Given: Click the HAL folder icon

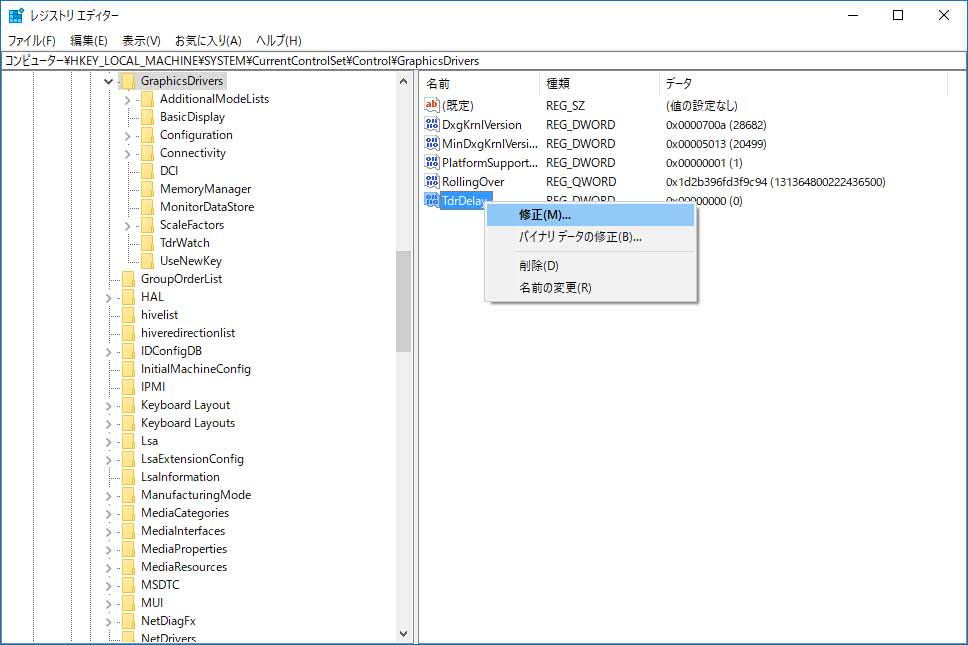Looking at the screenshot, I should point(128,297).
